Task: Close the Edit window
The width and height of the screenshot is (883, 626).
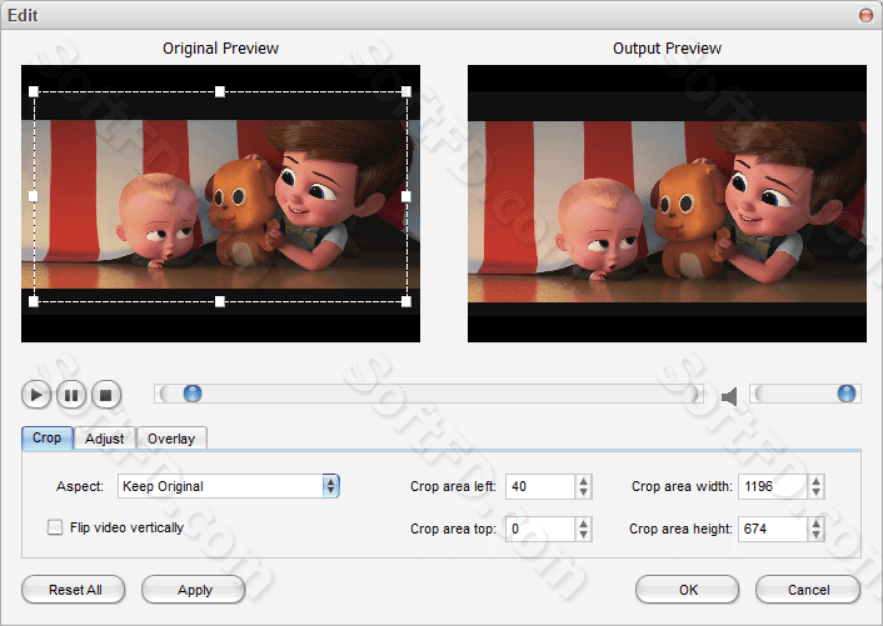Action: (x=866, y=15)
